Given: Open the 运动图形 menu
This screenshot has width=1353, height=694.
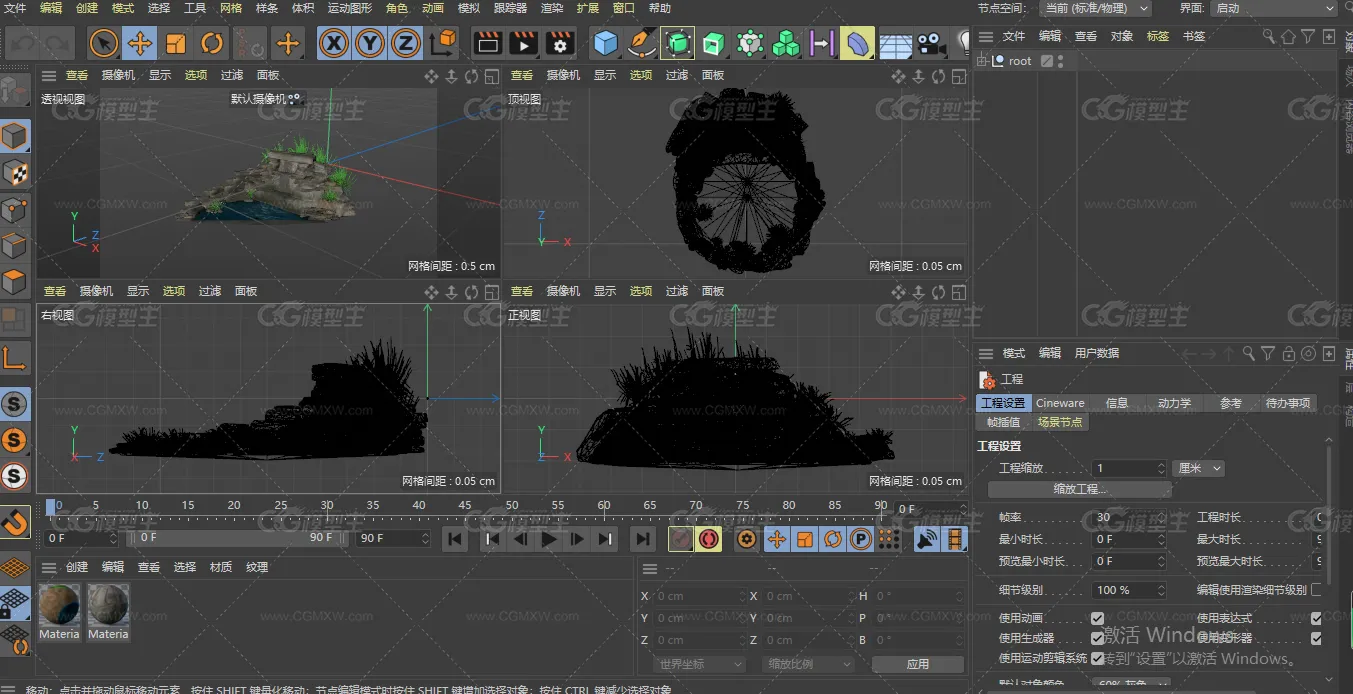Looking at the screenshot, I should coord(349,8).
